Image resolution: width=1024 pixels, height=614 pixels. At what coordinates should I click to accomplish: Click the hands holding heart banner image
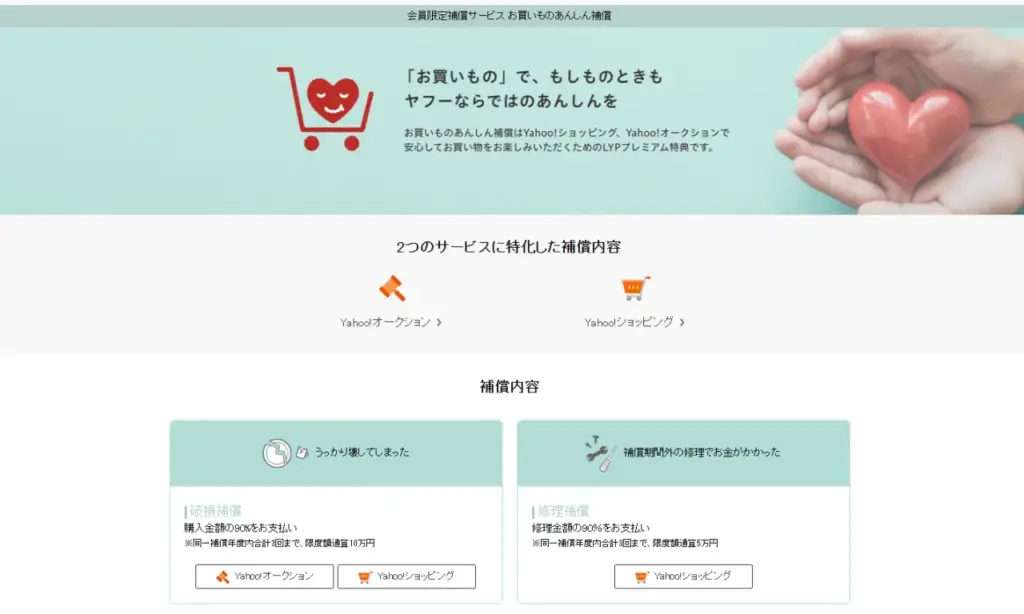(899, 121)
